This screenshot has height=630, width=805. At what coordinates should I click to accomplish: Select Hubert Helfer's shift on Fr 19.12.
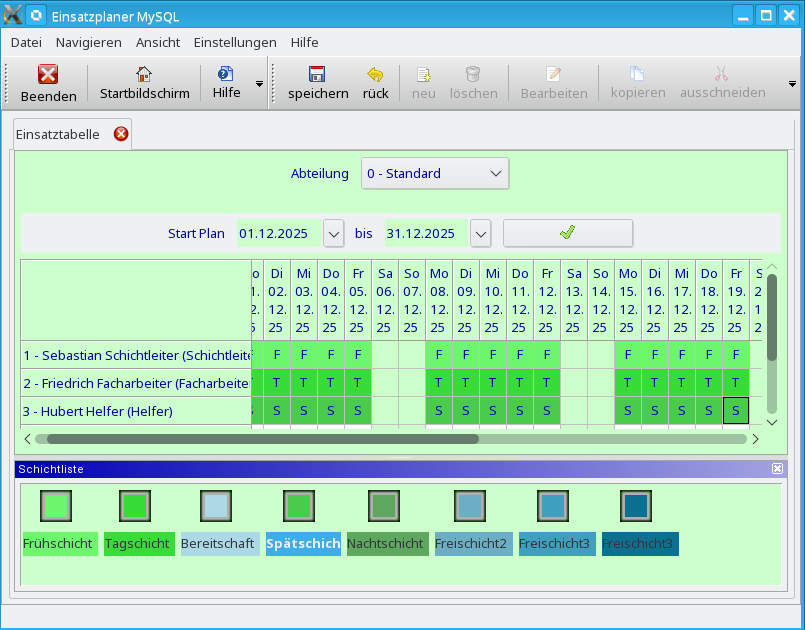coord(735,411)
